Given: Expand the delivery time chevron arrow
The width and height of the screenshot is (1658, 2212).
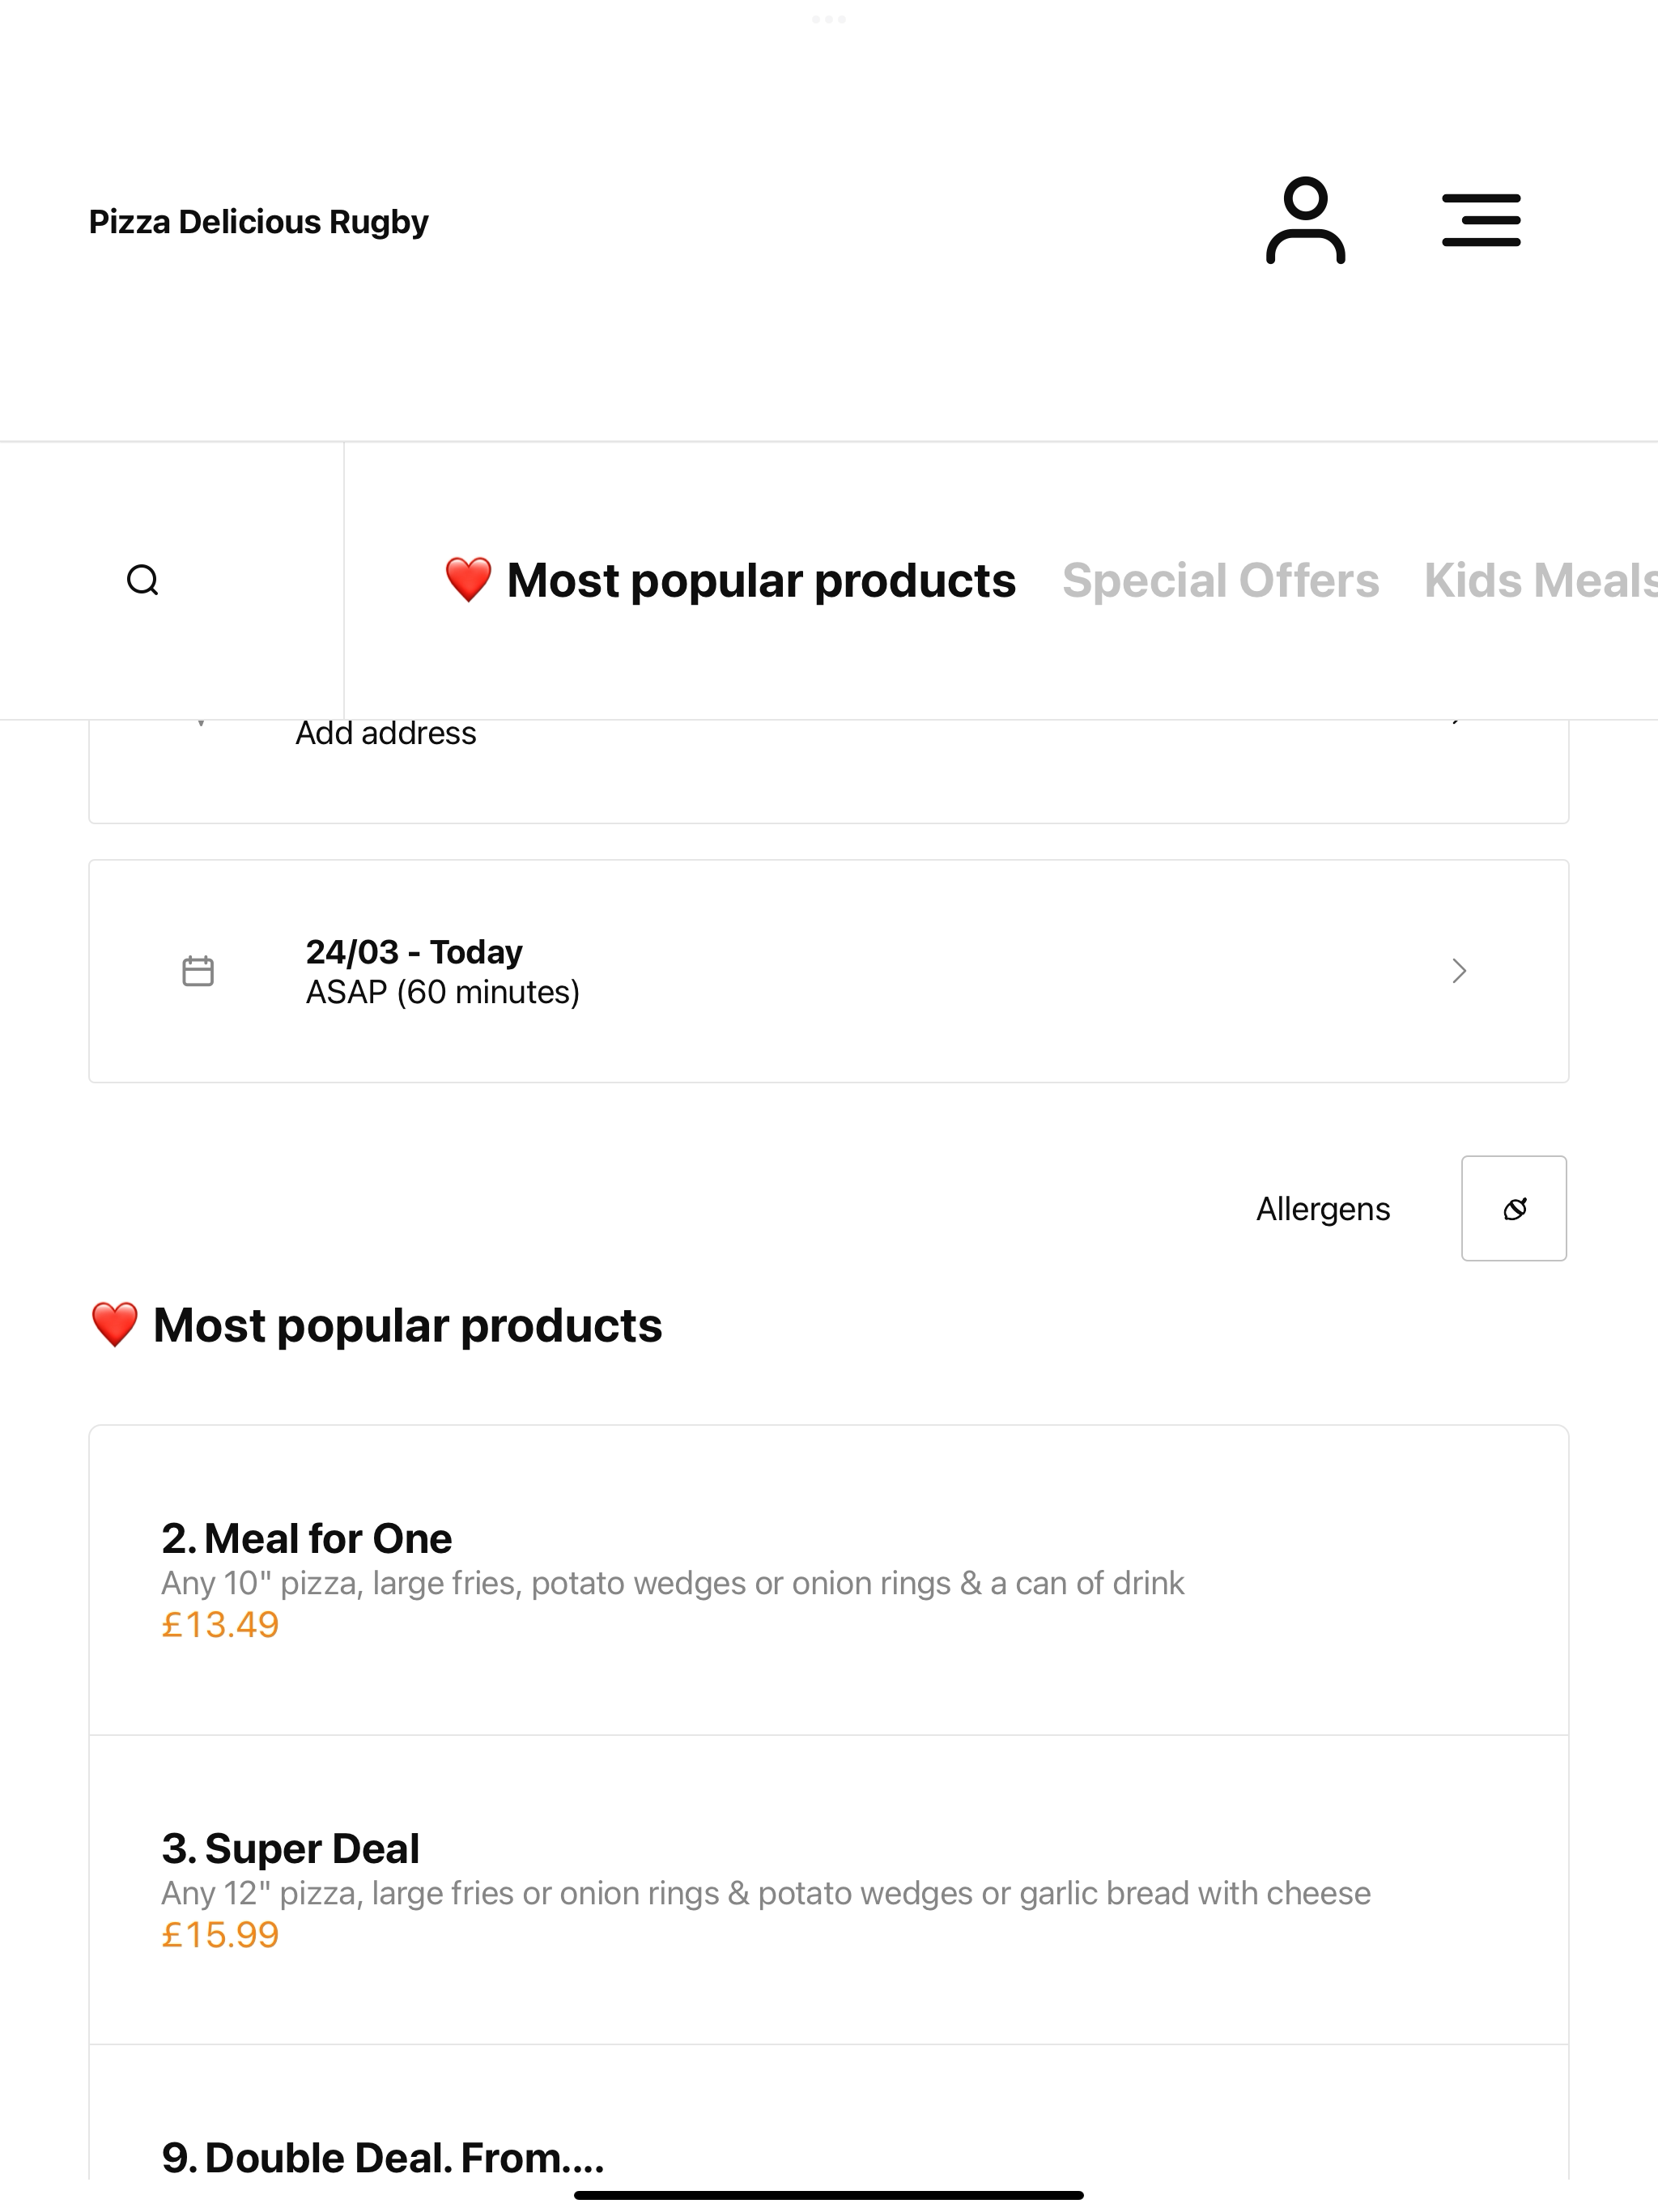Looking at the screenshot, I should click(x=1459, y=971).
